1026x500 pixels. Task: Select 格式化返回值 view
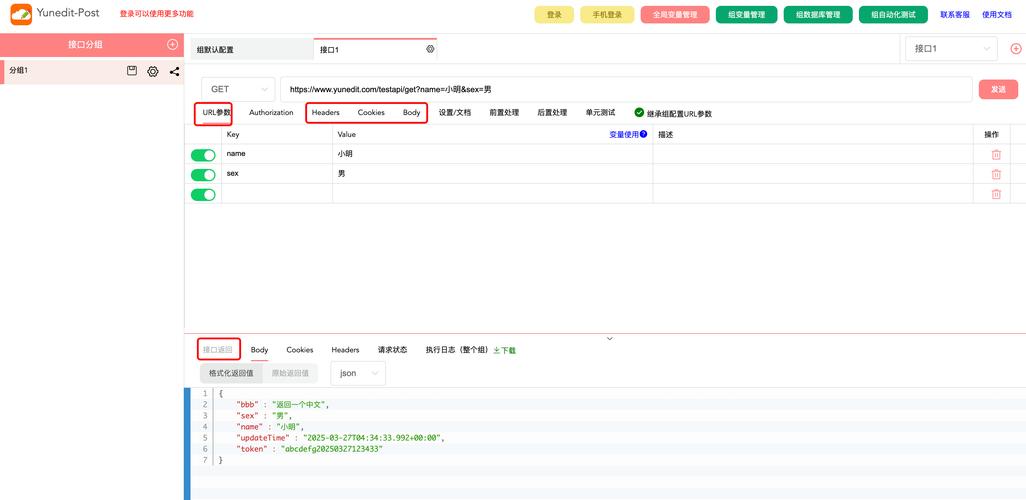231,373
